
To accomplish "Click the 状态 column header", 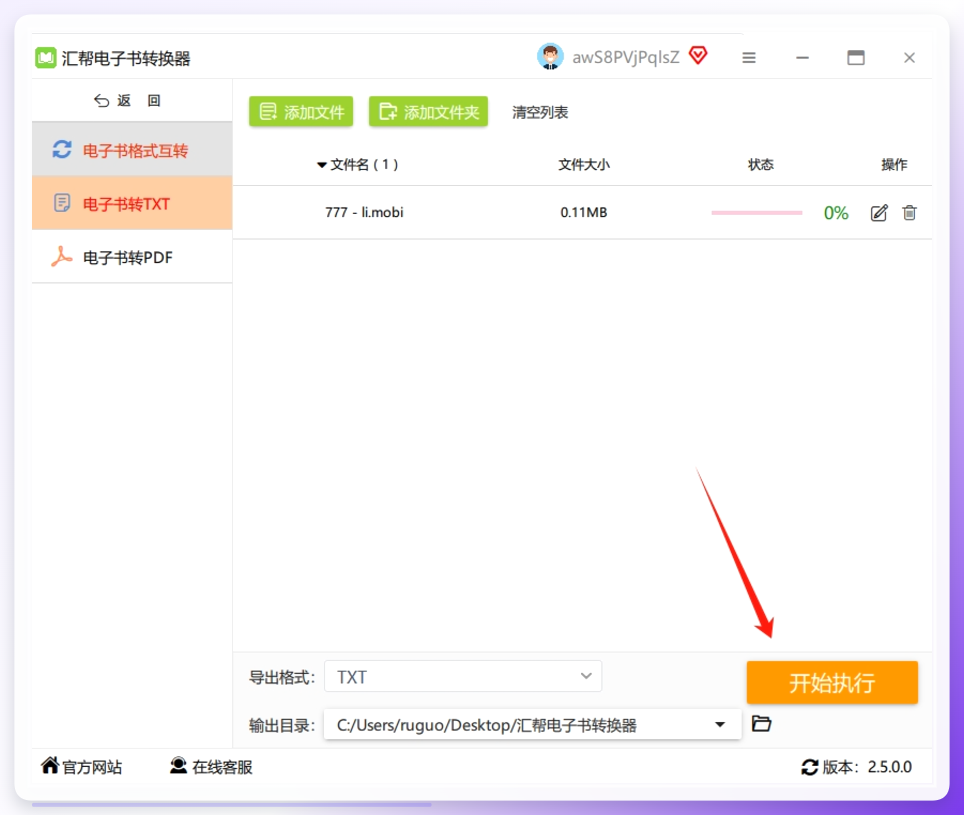I will [761, 165].
